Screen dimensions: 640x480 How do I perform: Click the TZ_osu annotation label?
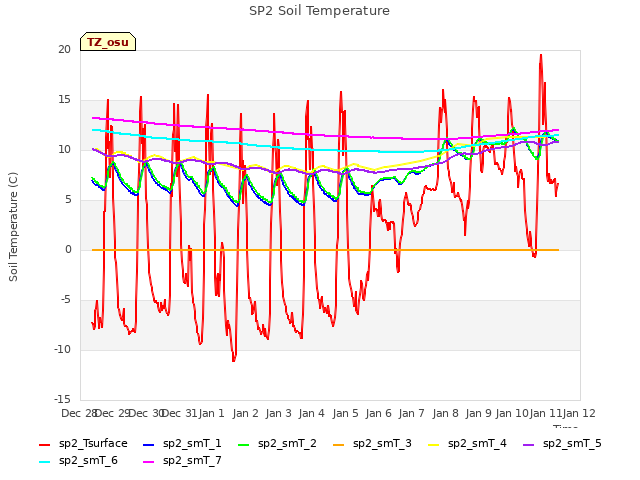(x=108, y=42)
